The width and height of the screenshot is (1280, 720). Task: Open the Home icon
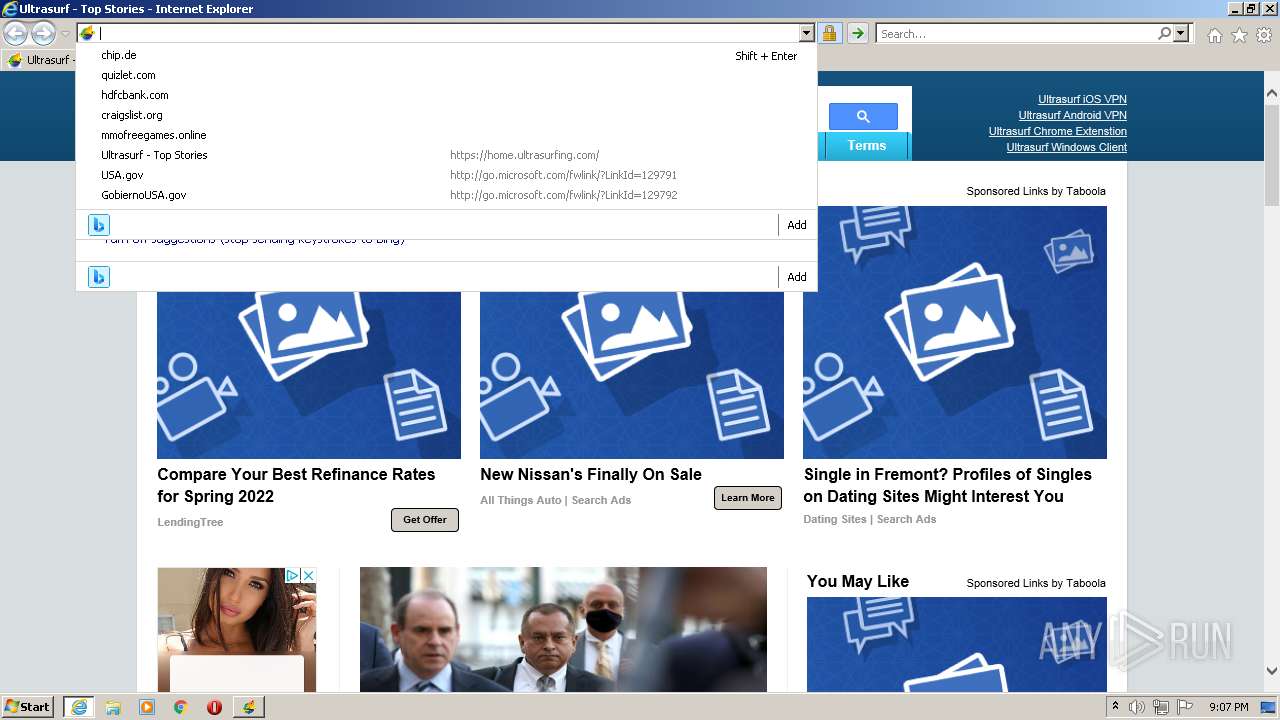point(1214,35)
